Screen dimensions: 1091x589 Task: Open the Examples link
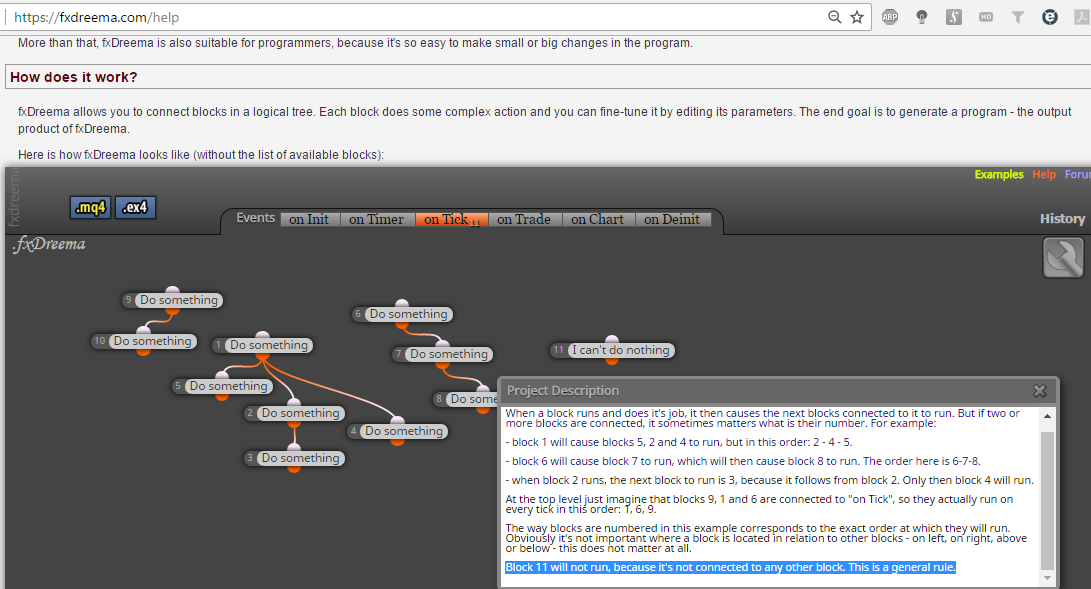998,175
